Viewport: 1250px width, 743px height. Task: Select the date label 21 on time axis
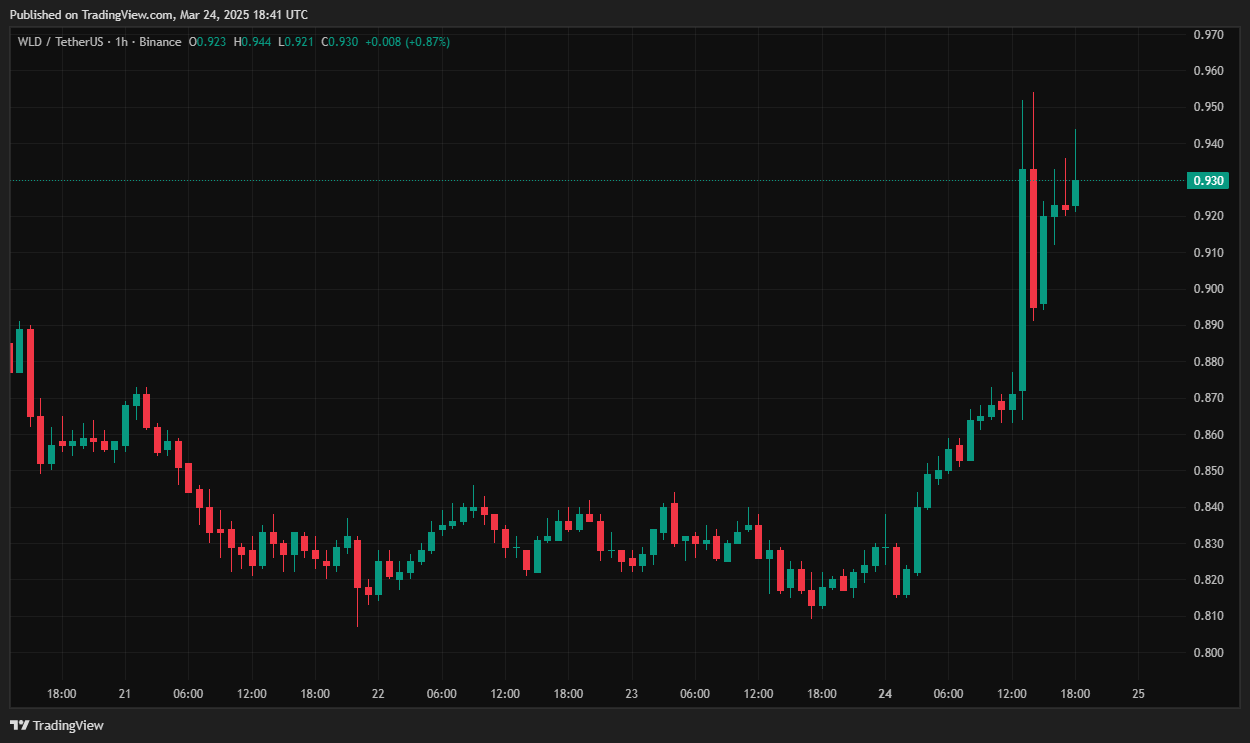tap(125, 693)
